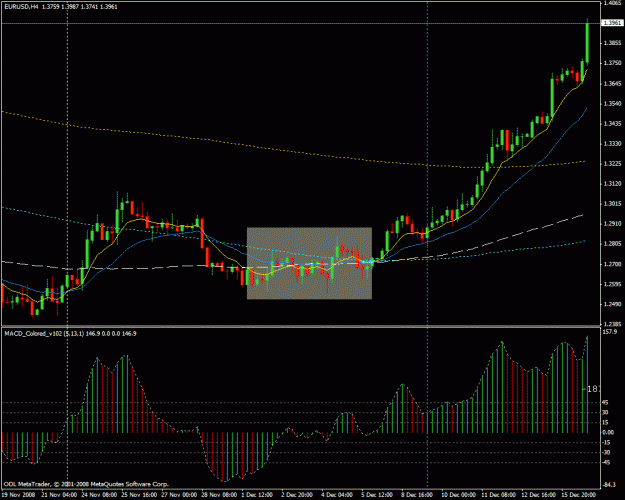Click the 1.3540 price scale label
The height and width of the screenshot is (500, 625).
point(611,103)
